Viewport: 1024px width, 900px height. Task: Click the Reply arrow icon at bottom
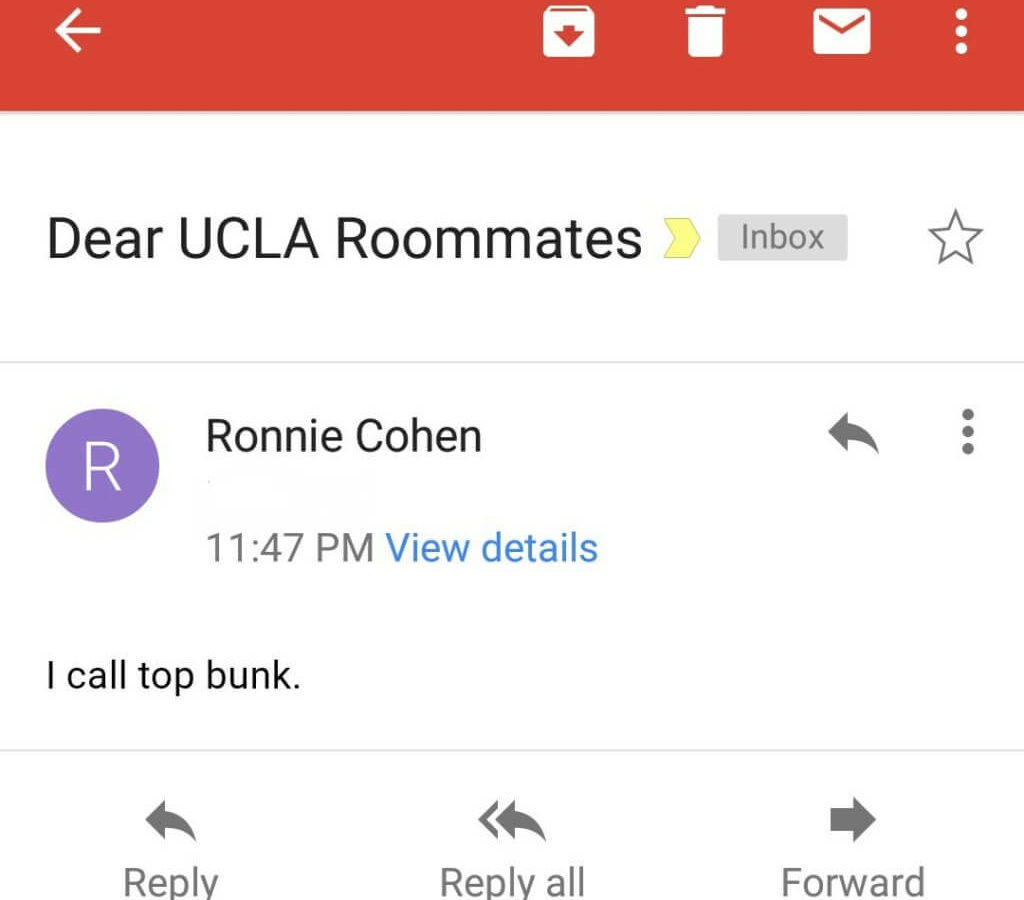click(x=170, y=820)
